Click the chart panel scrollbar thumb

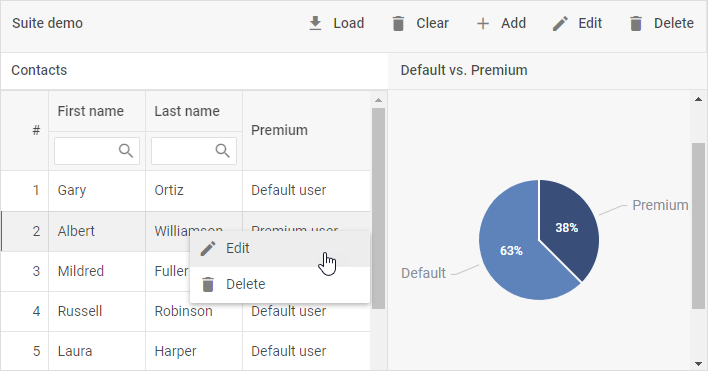pos(699,226)
